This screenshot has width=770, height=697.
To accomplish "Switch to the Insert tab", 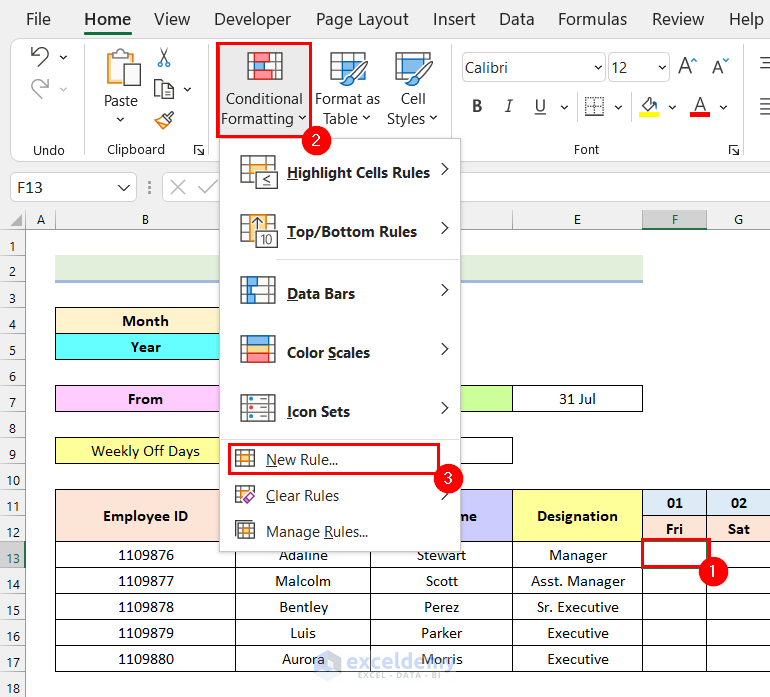I will 454,19.
